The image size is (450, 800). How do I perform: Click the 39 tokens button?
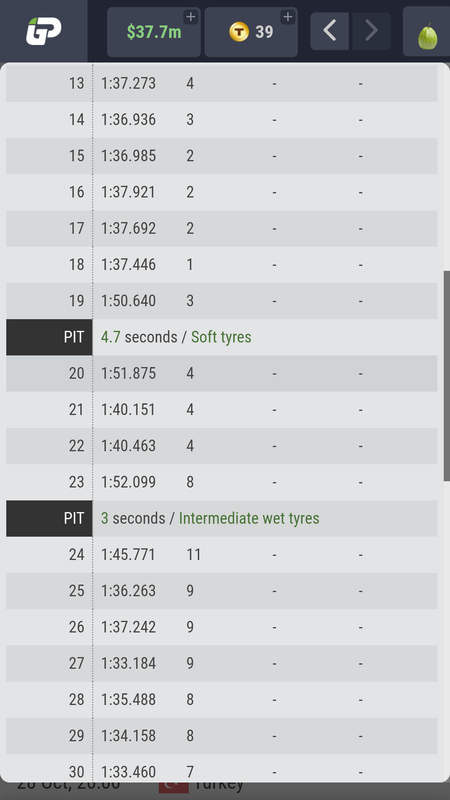click(x=251, y=32)
